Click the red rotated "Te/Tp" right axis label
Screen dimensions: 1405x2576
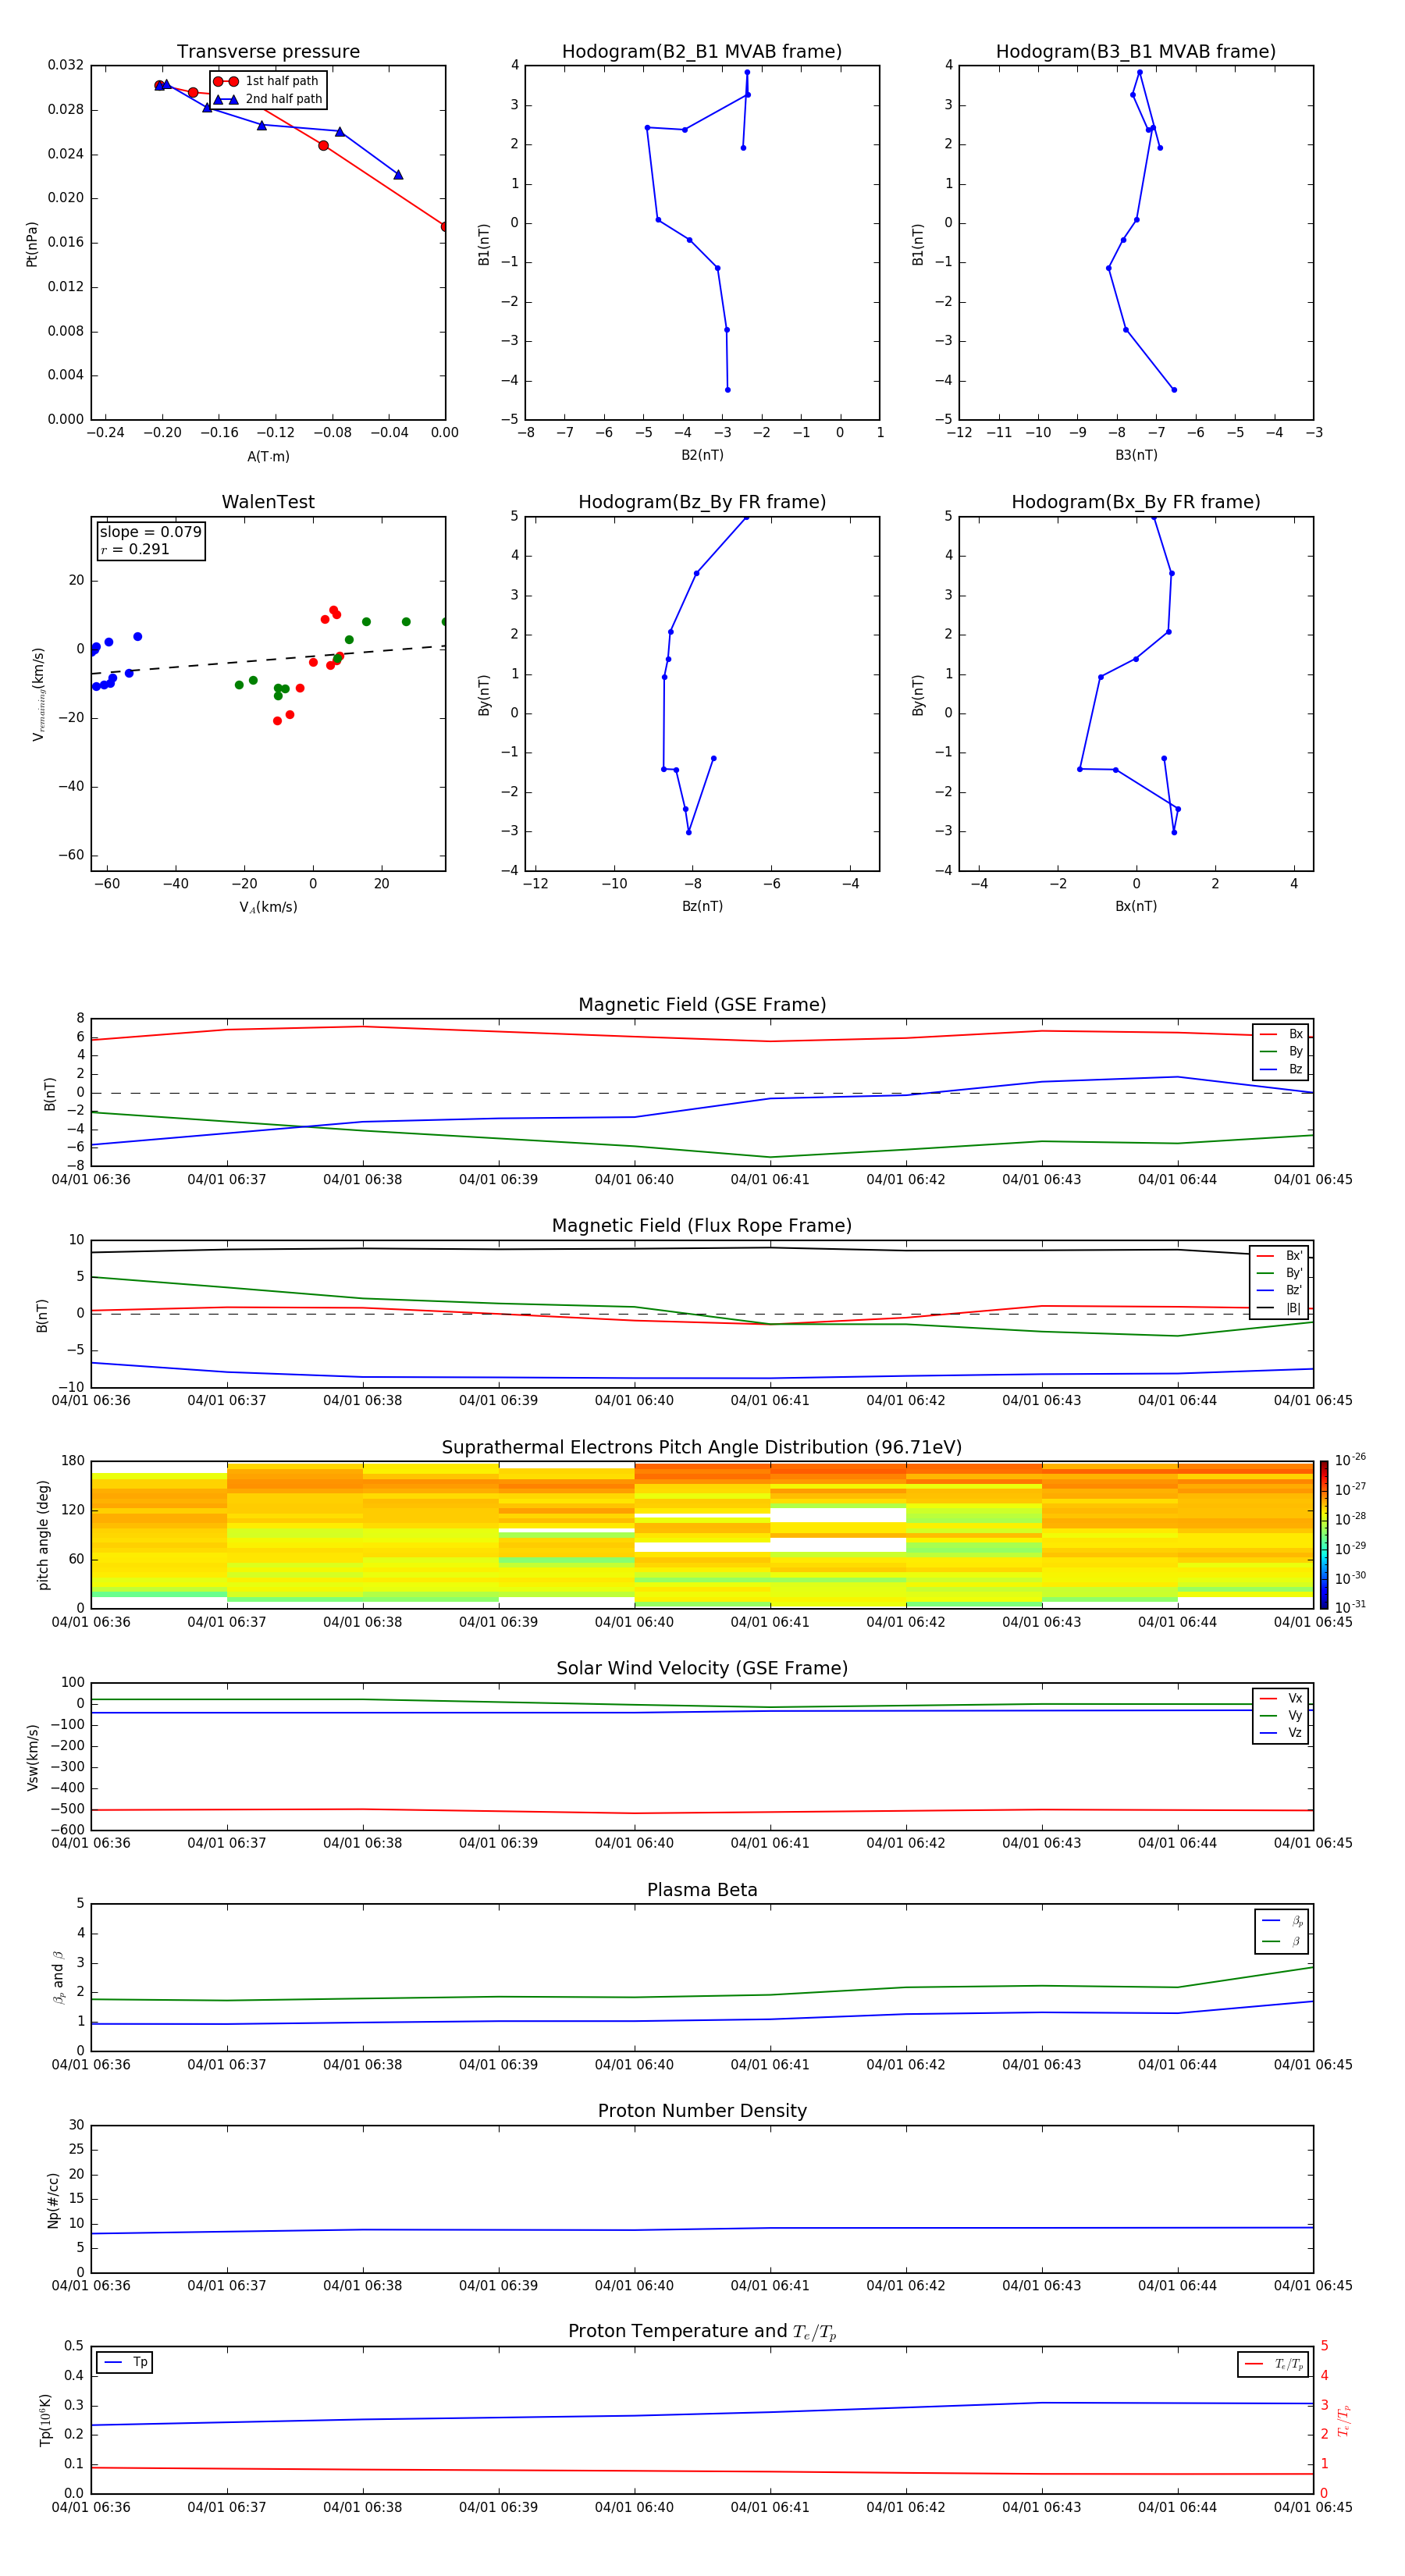tap(1343, 2420)
